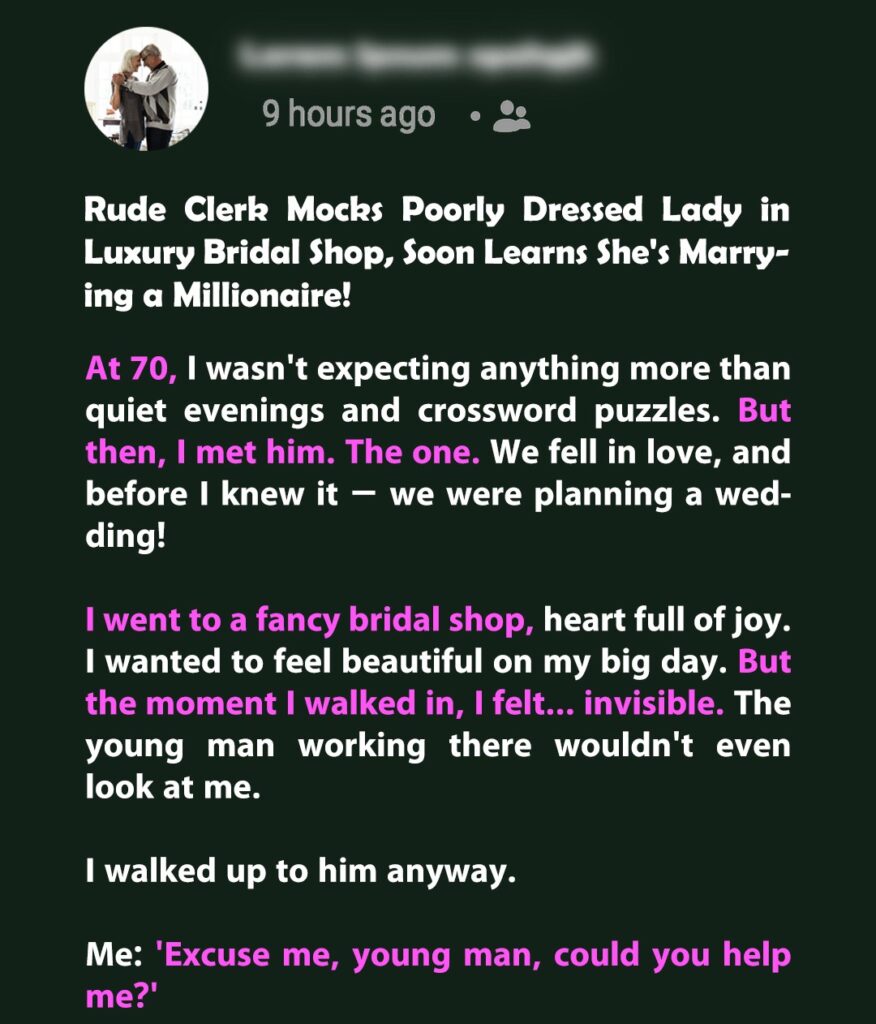Click the 'Excuse me, young man' quote
876x1024 pixels.
click(438, 975)
